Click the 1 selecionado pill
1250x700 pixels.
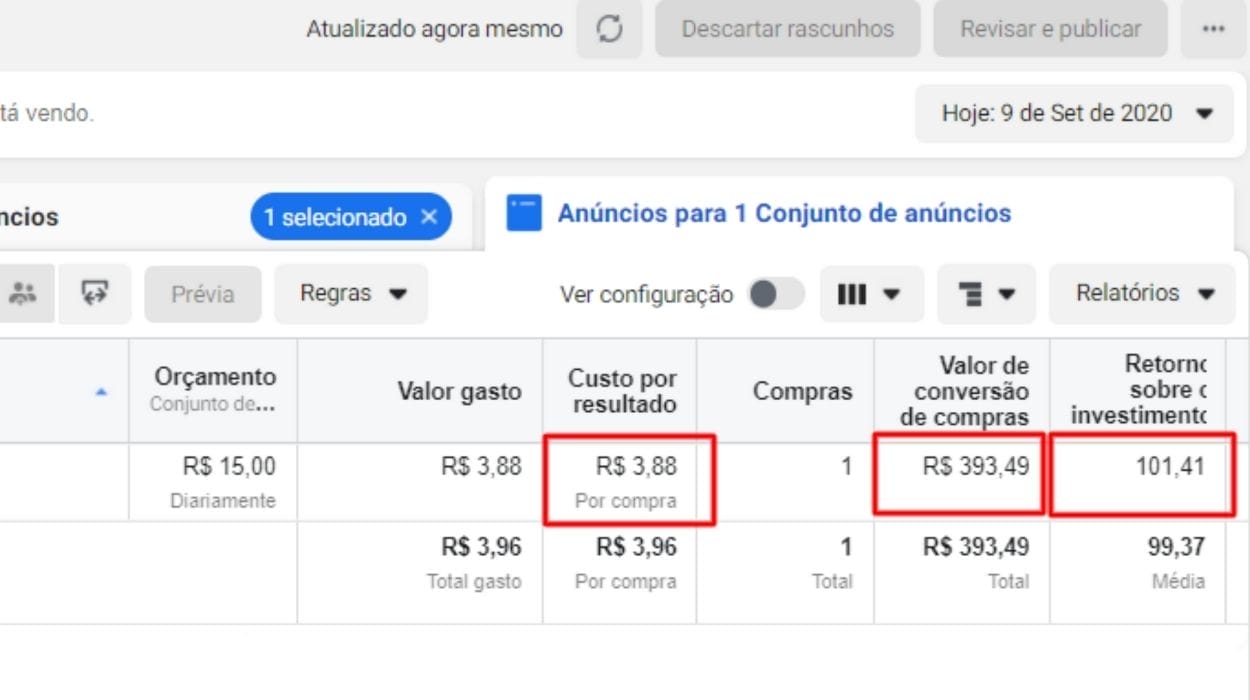[335, 217]
